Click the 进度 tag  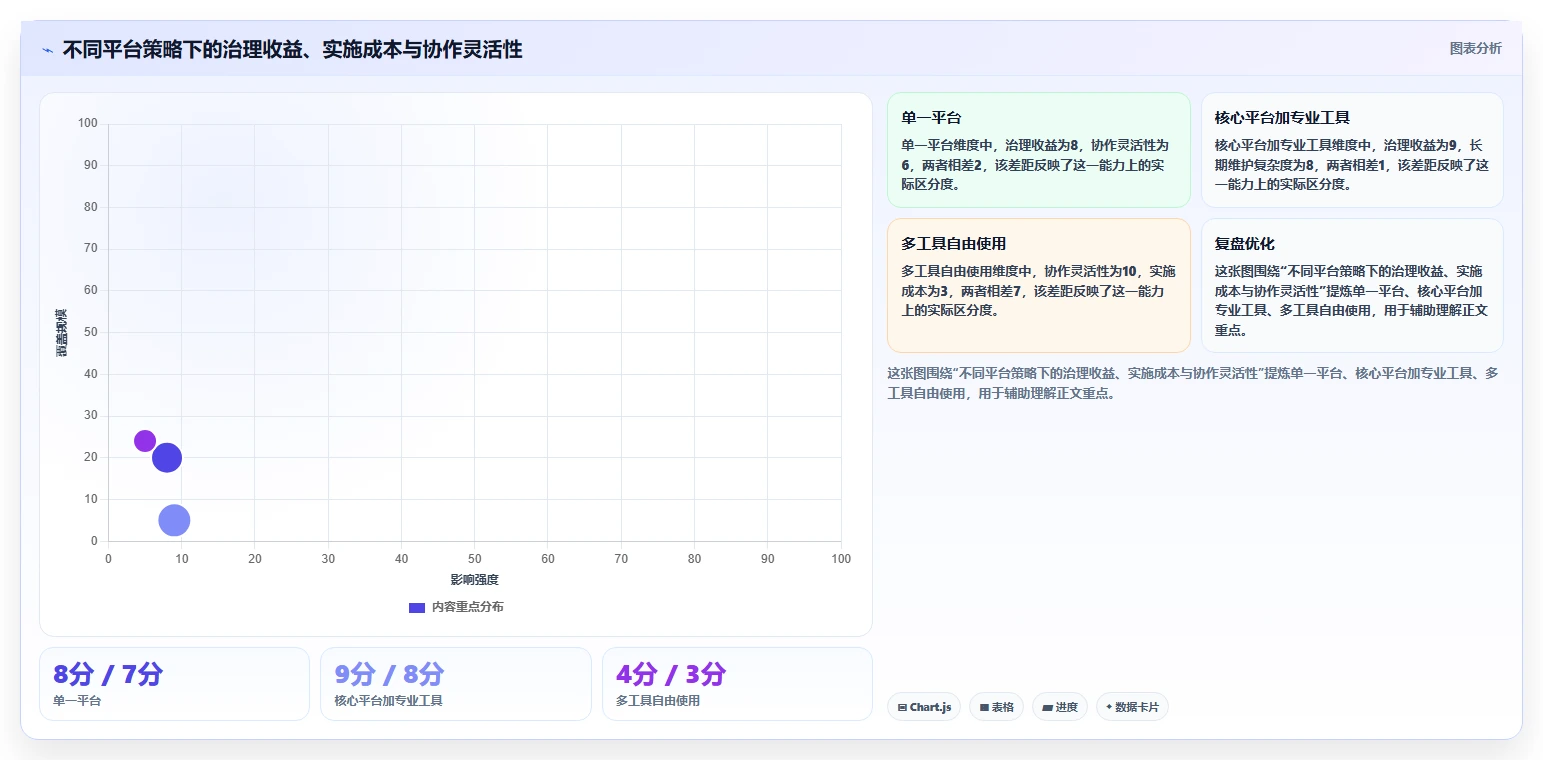pos(1060,707)
